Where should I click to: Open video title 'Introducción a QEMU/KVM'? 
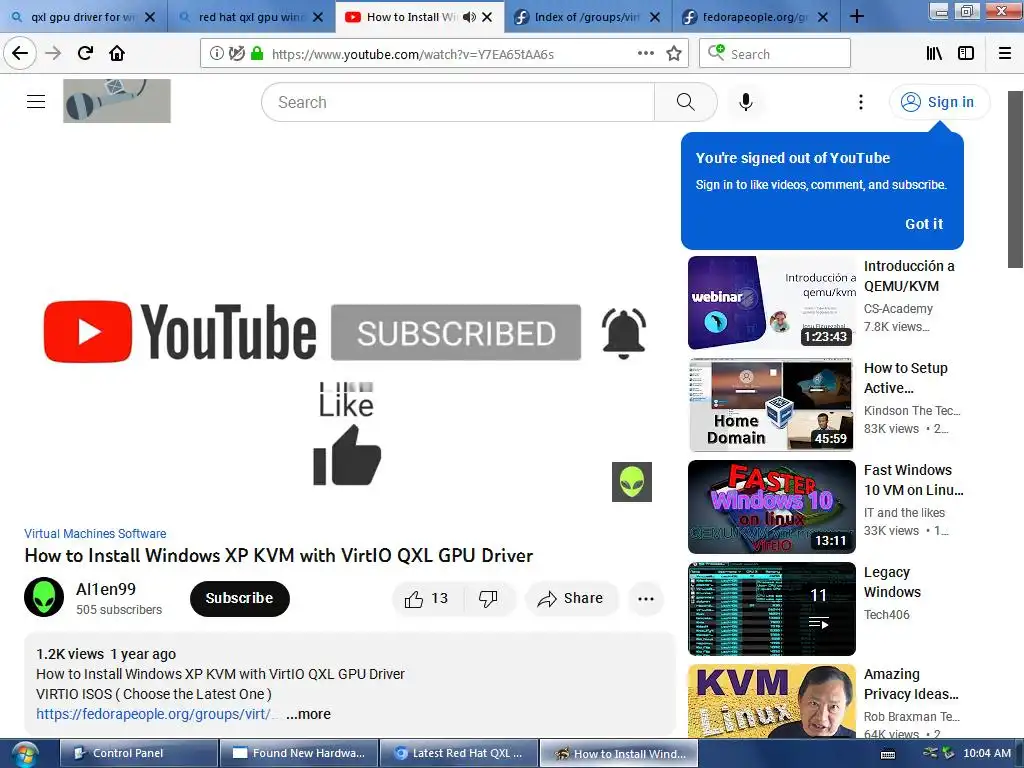[909, 276]
